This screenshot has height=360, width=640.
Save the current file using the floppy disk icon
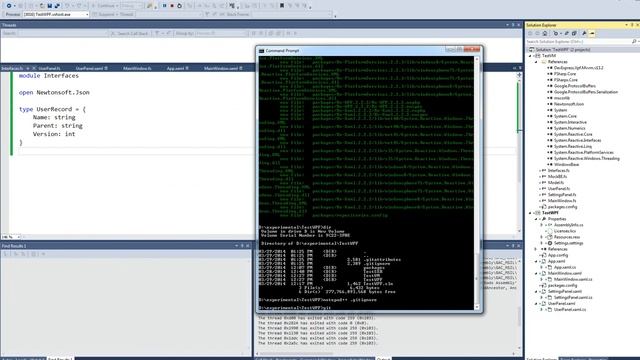pos(50,6)
